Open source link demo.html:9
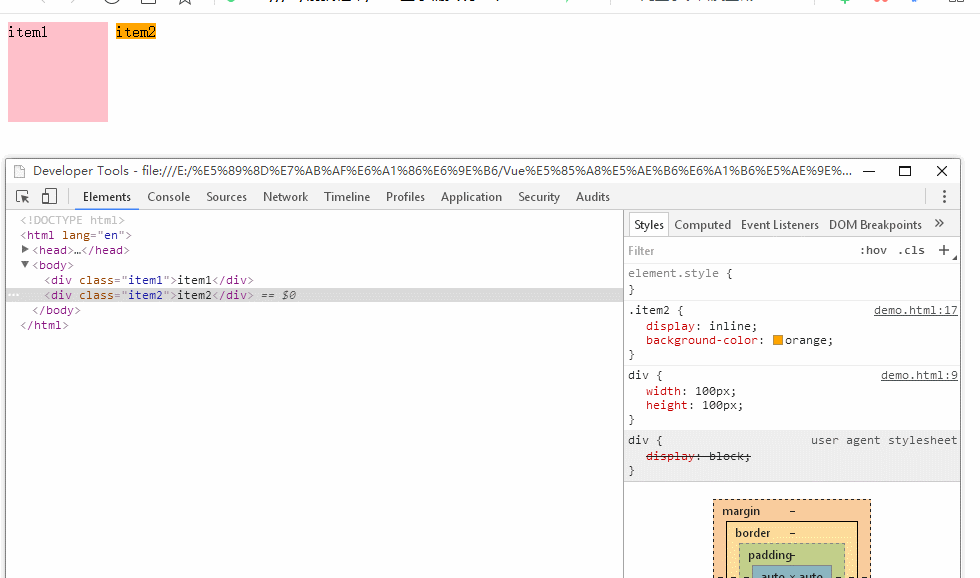 [919, 375]
